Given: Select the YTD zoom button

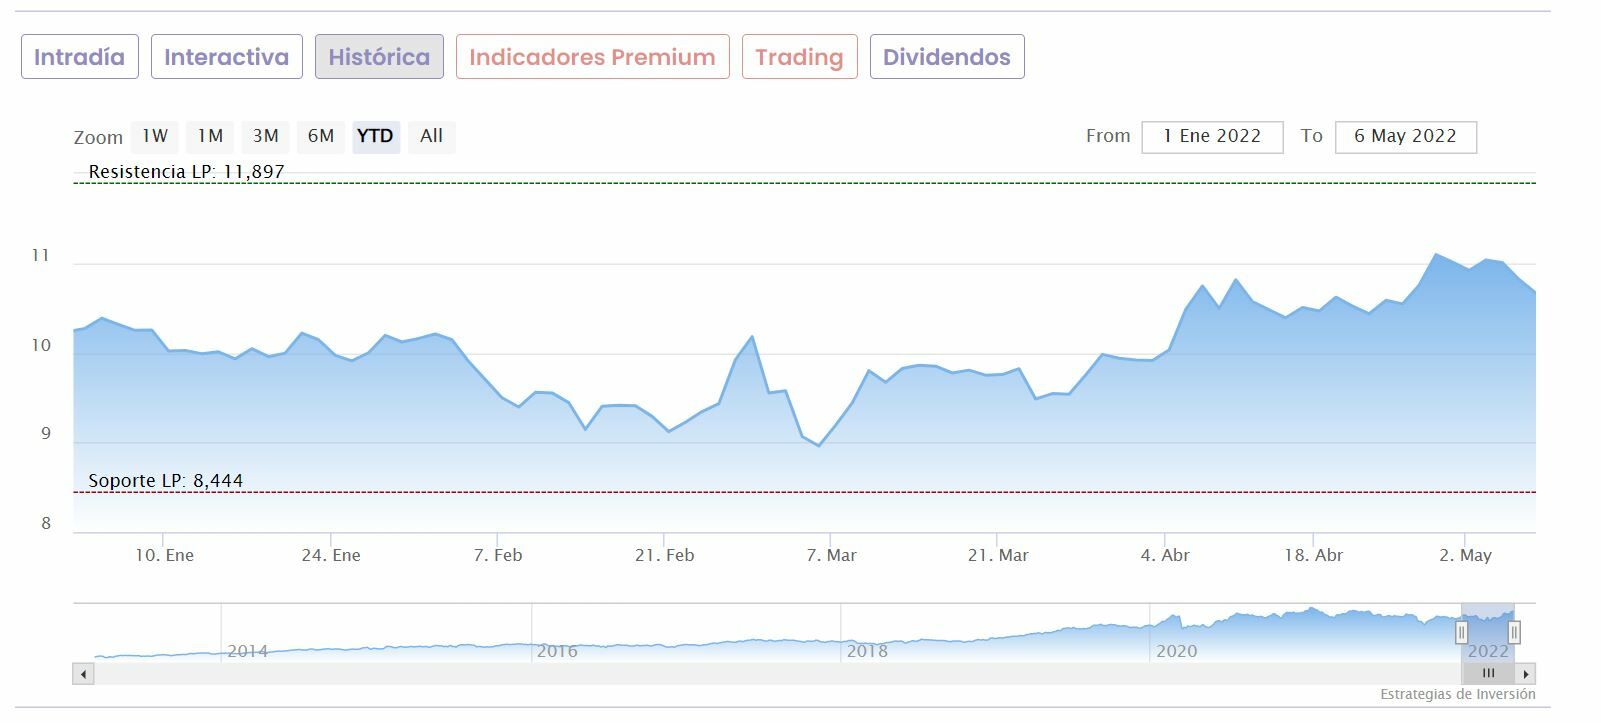Looking at the screenshot, I should 375,136.
